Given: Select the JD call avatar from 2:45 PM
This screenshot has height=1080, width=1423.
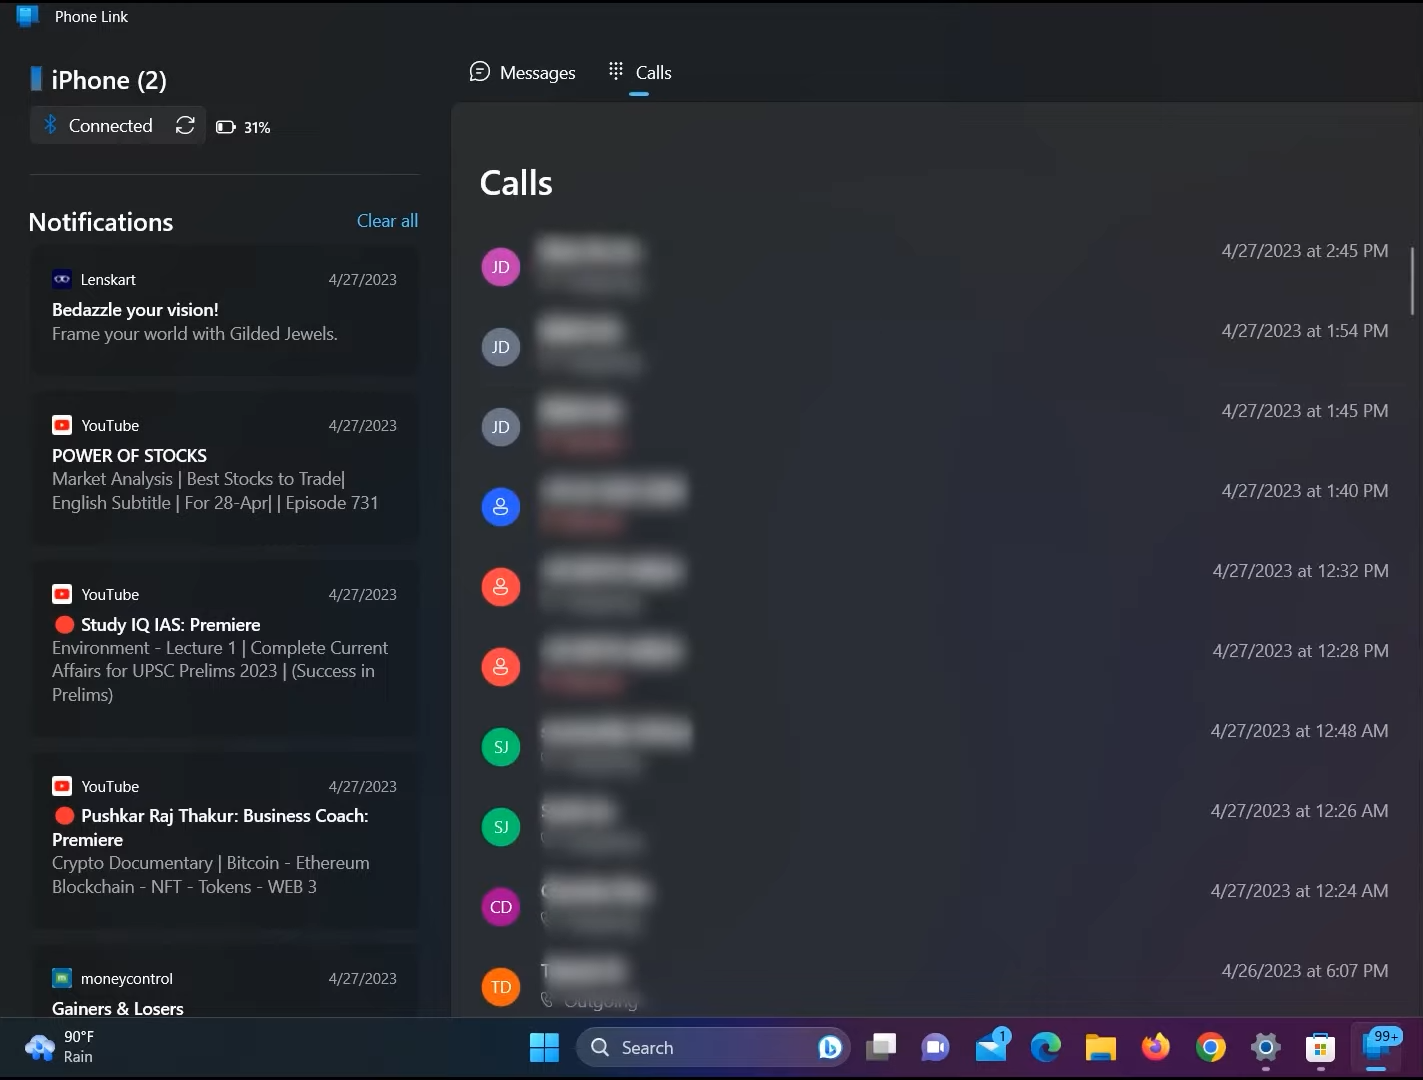Looking at the screenshot, I should point(501,267).
